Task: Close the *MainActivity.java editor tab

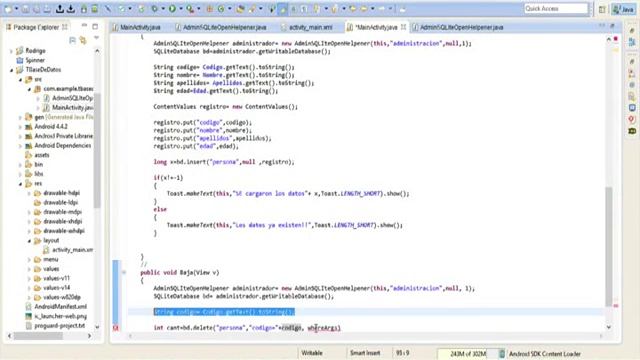Action: tap(403, 27)
